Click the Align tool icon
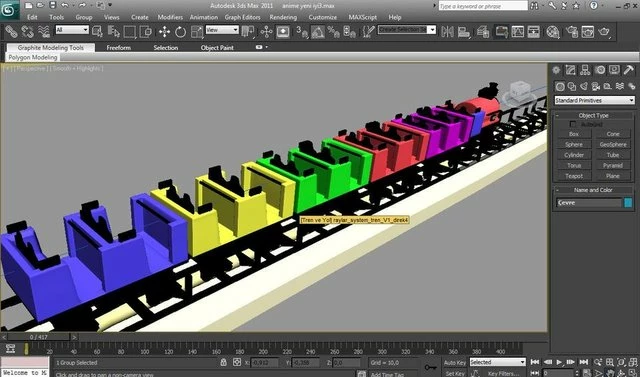 [x=464, y=31]
